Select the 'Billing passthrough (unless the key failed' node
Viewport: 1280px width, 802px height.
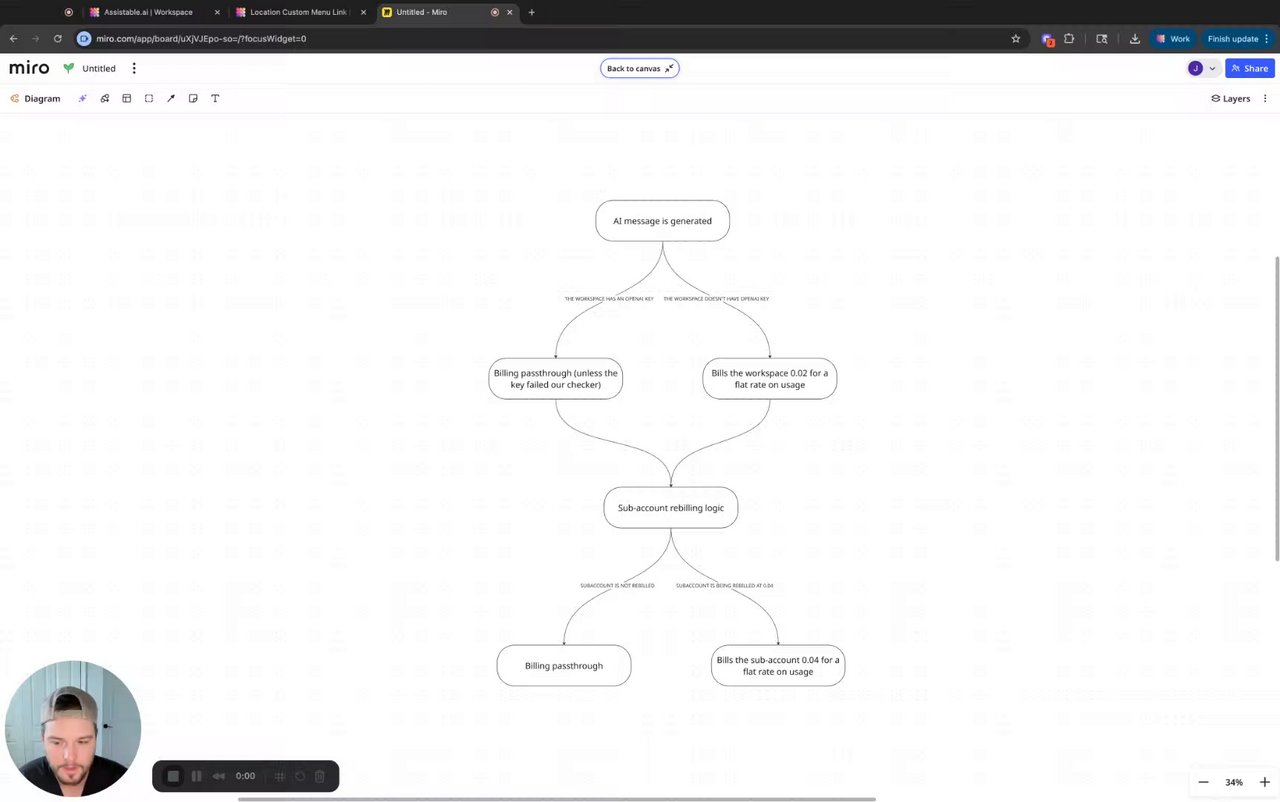point(556,379)
